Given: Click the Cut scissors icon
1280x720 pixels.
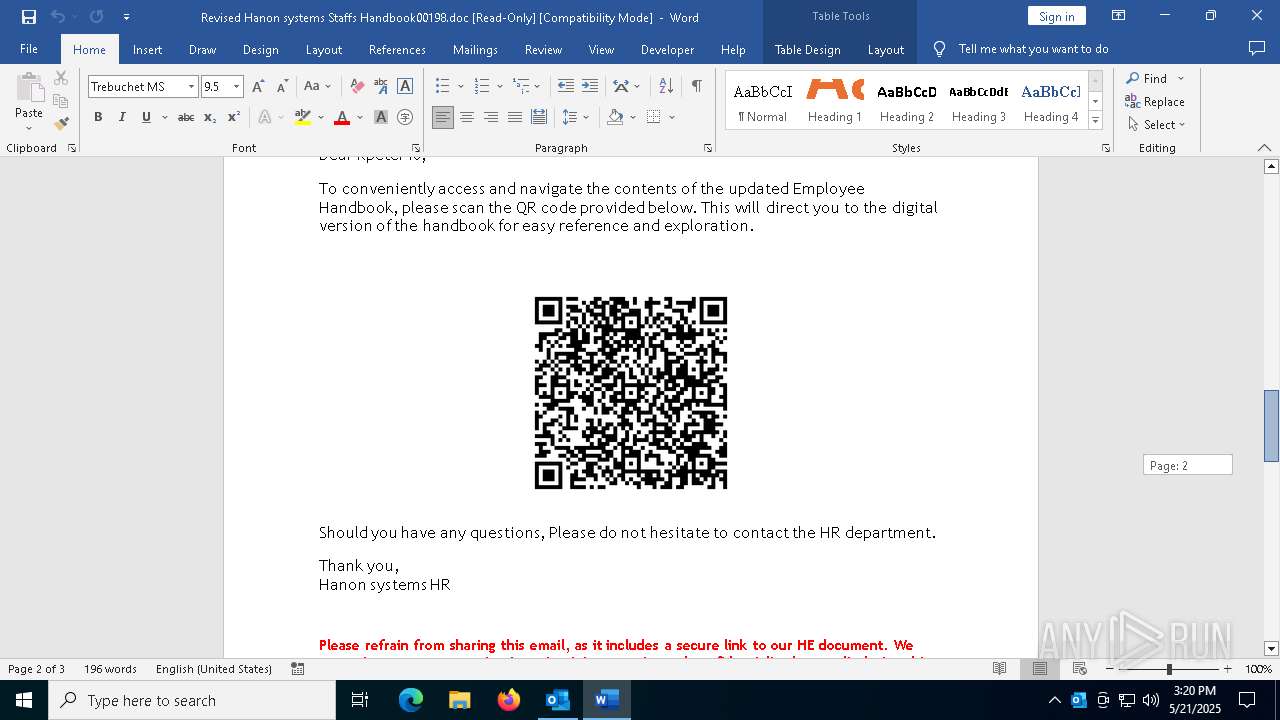Looking at the screenshot, I should pos(61,78).
